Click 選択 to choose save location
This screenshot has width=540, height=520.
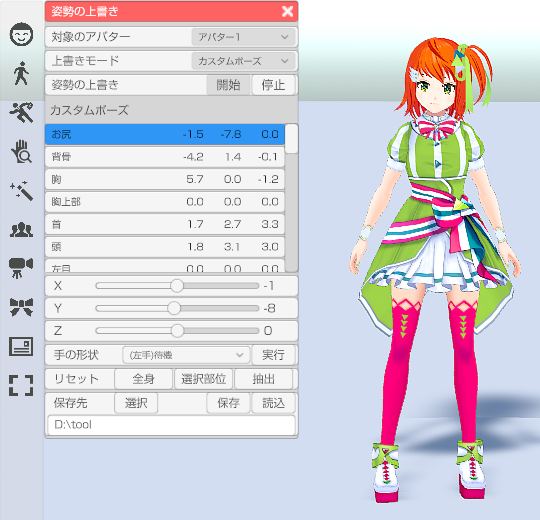pos(136,403)
